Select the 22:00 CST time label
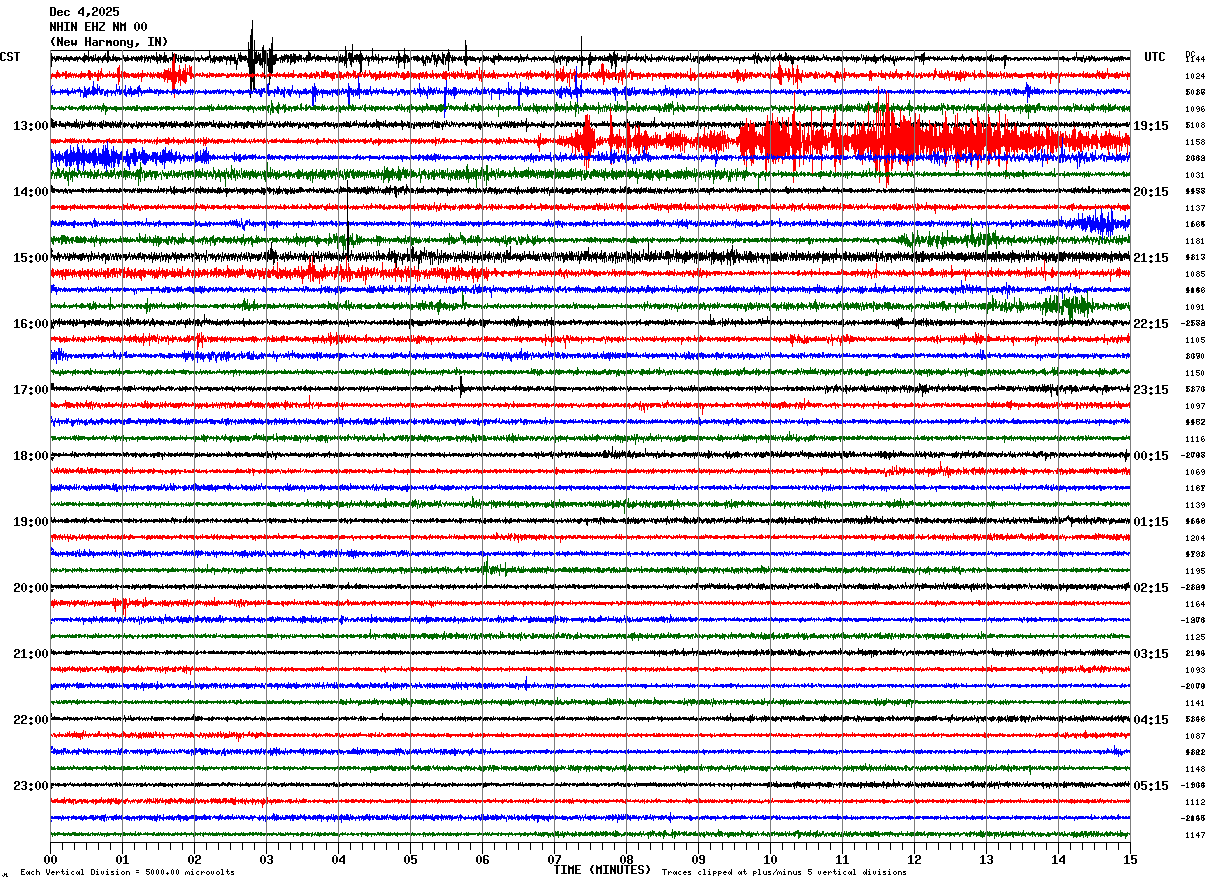Image resolution: width=1210 pixels, height=886 pixels. click(30, 720)
